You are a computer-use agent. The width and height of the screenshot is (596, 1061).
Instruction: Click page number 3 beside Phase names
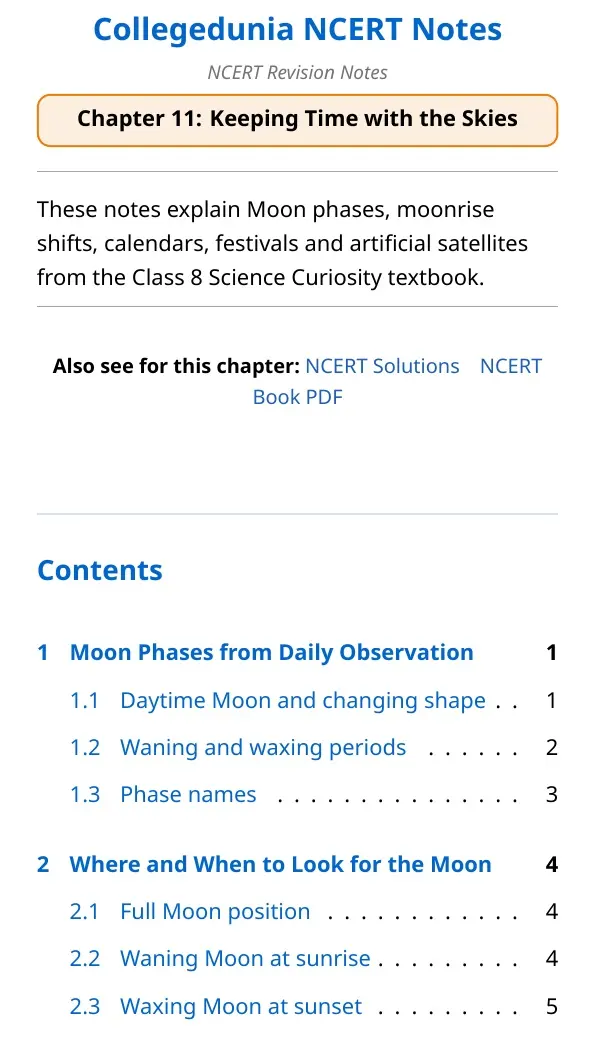551,794
